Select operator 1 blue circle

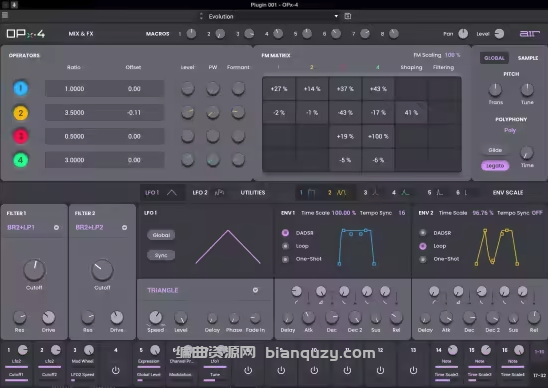(x=21, y=88)
